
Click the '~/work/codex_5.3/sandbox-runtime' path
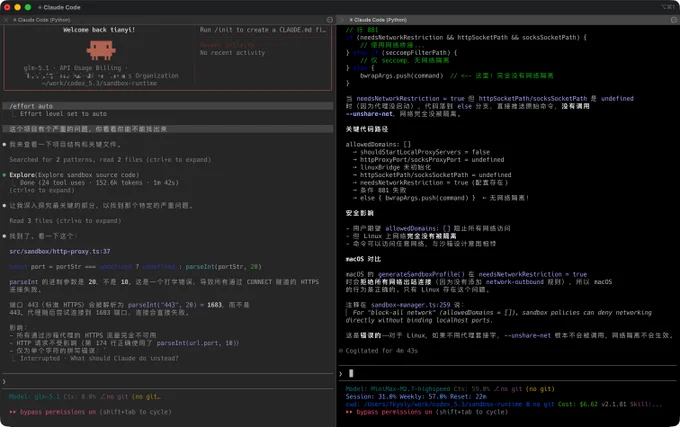pos(99,83)
